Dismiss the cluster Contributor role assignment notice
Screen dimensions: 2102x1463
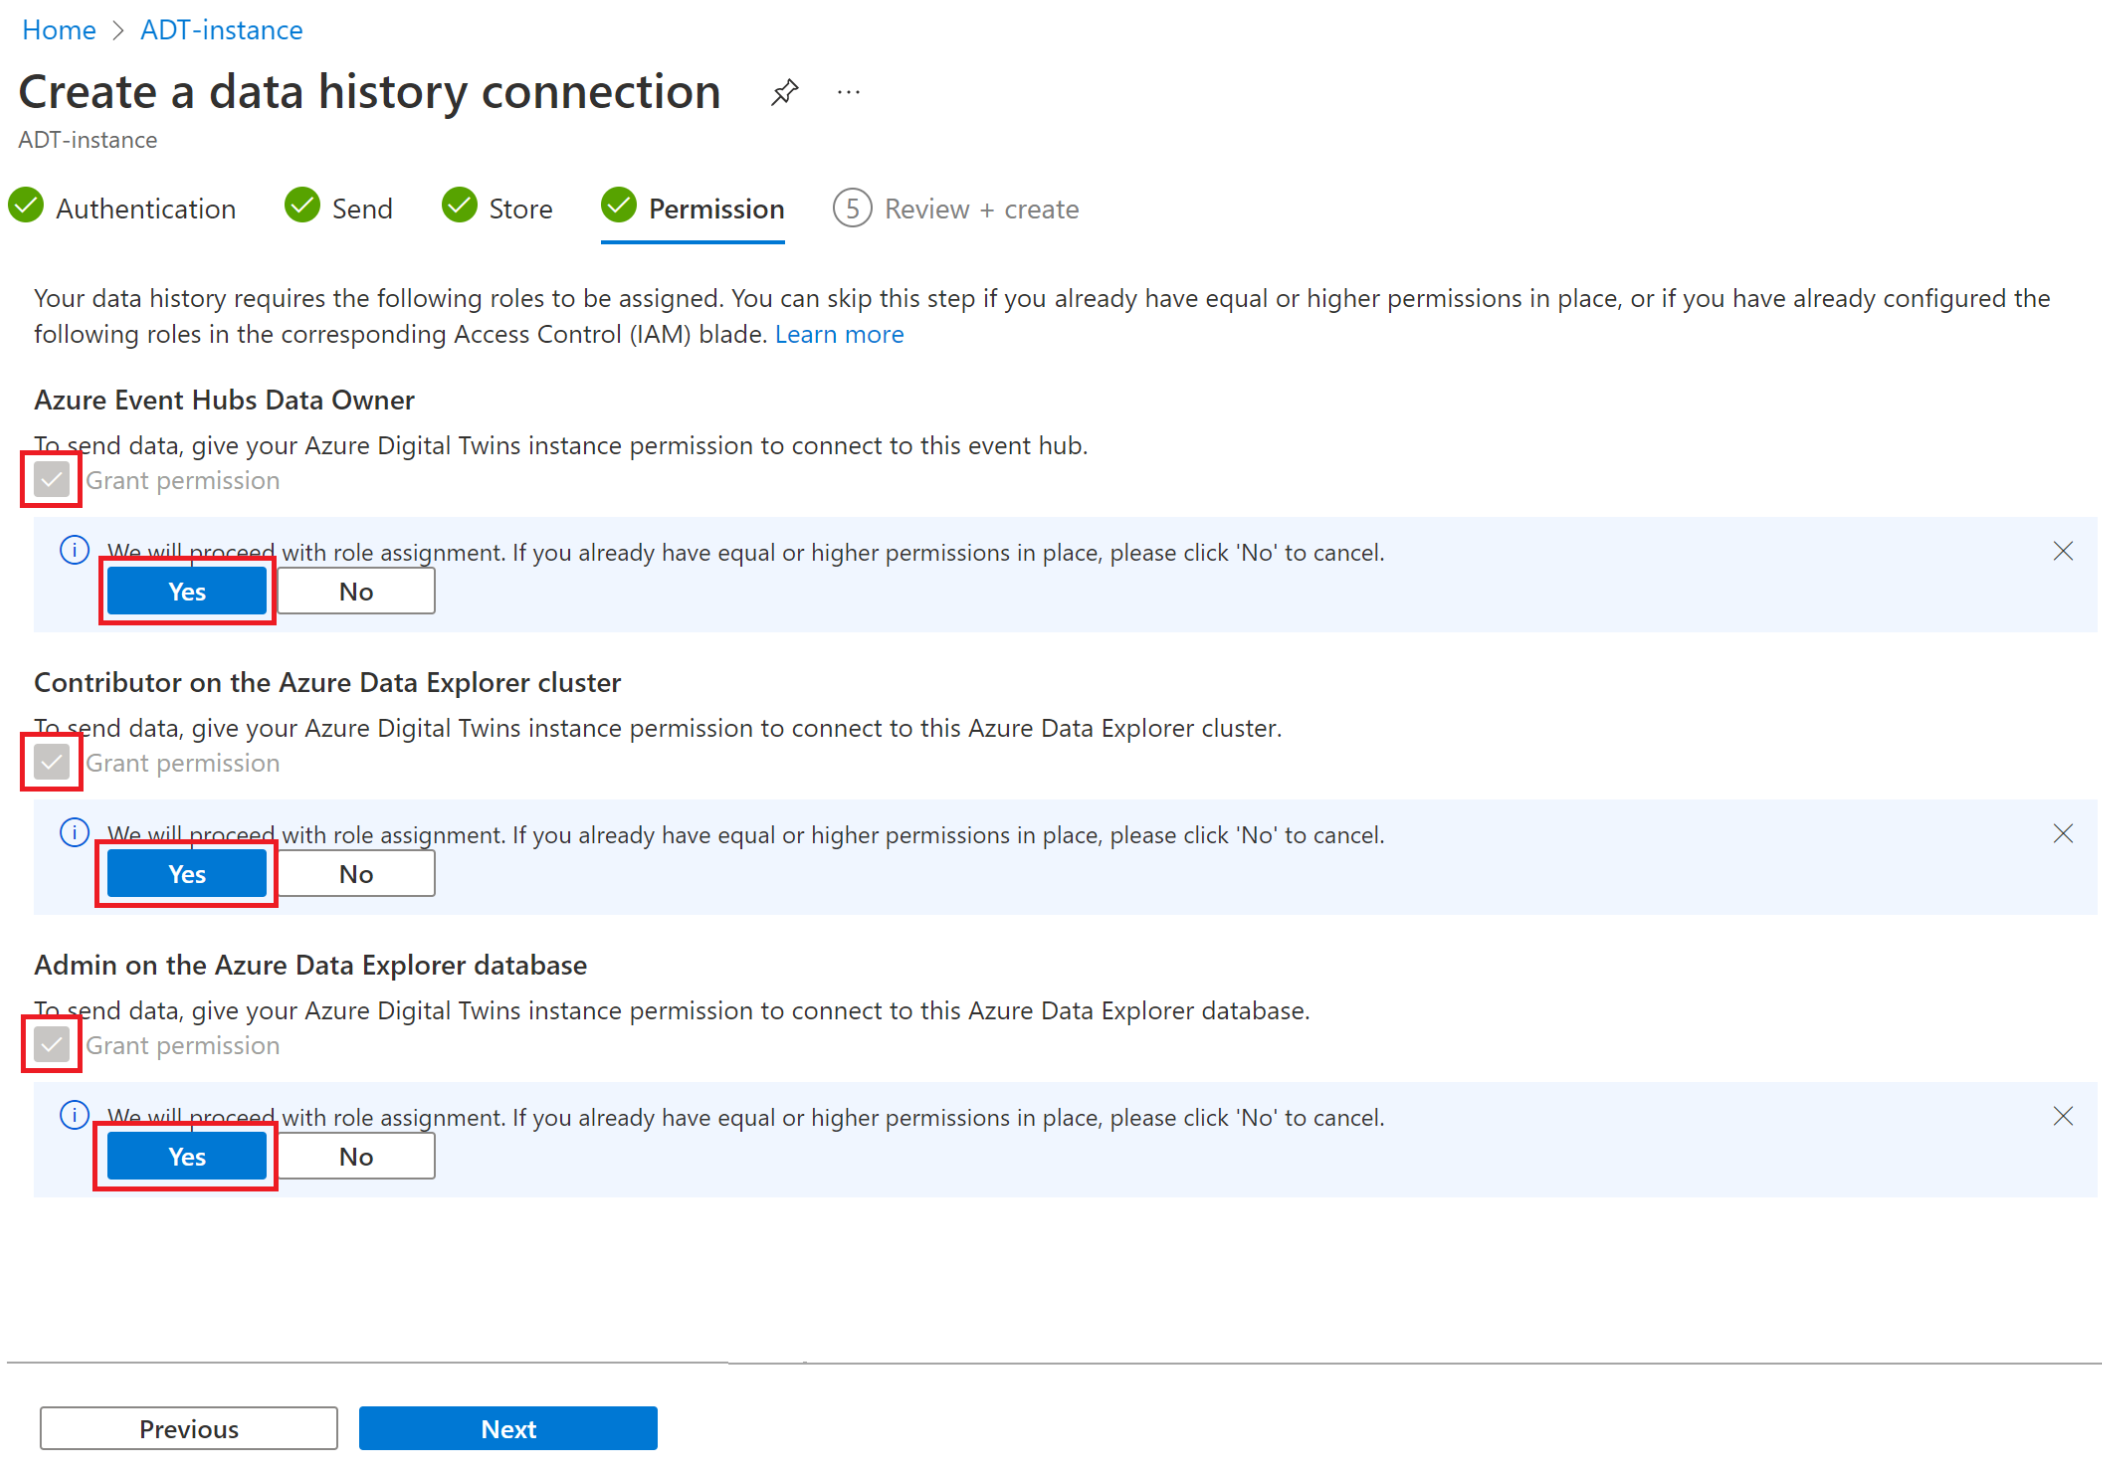[2062, 834]
